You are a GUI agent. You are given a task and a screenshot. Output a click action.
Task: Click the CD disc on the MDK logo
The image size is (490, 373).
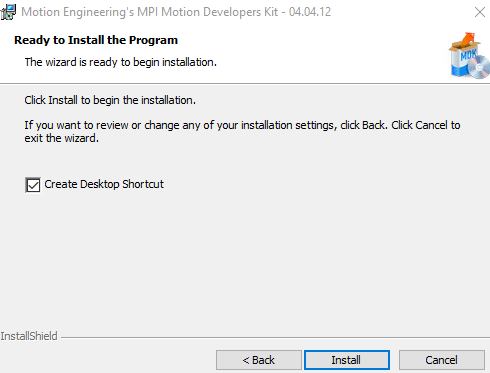click(479, 68)
